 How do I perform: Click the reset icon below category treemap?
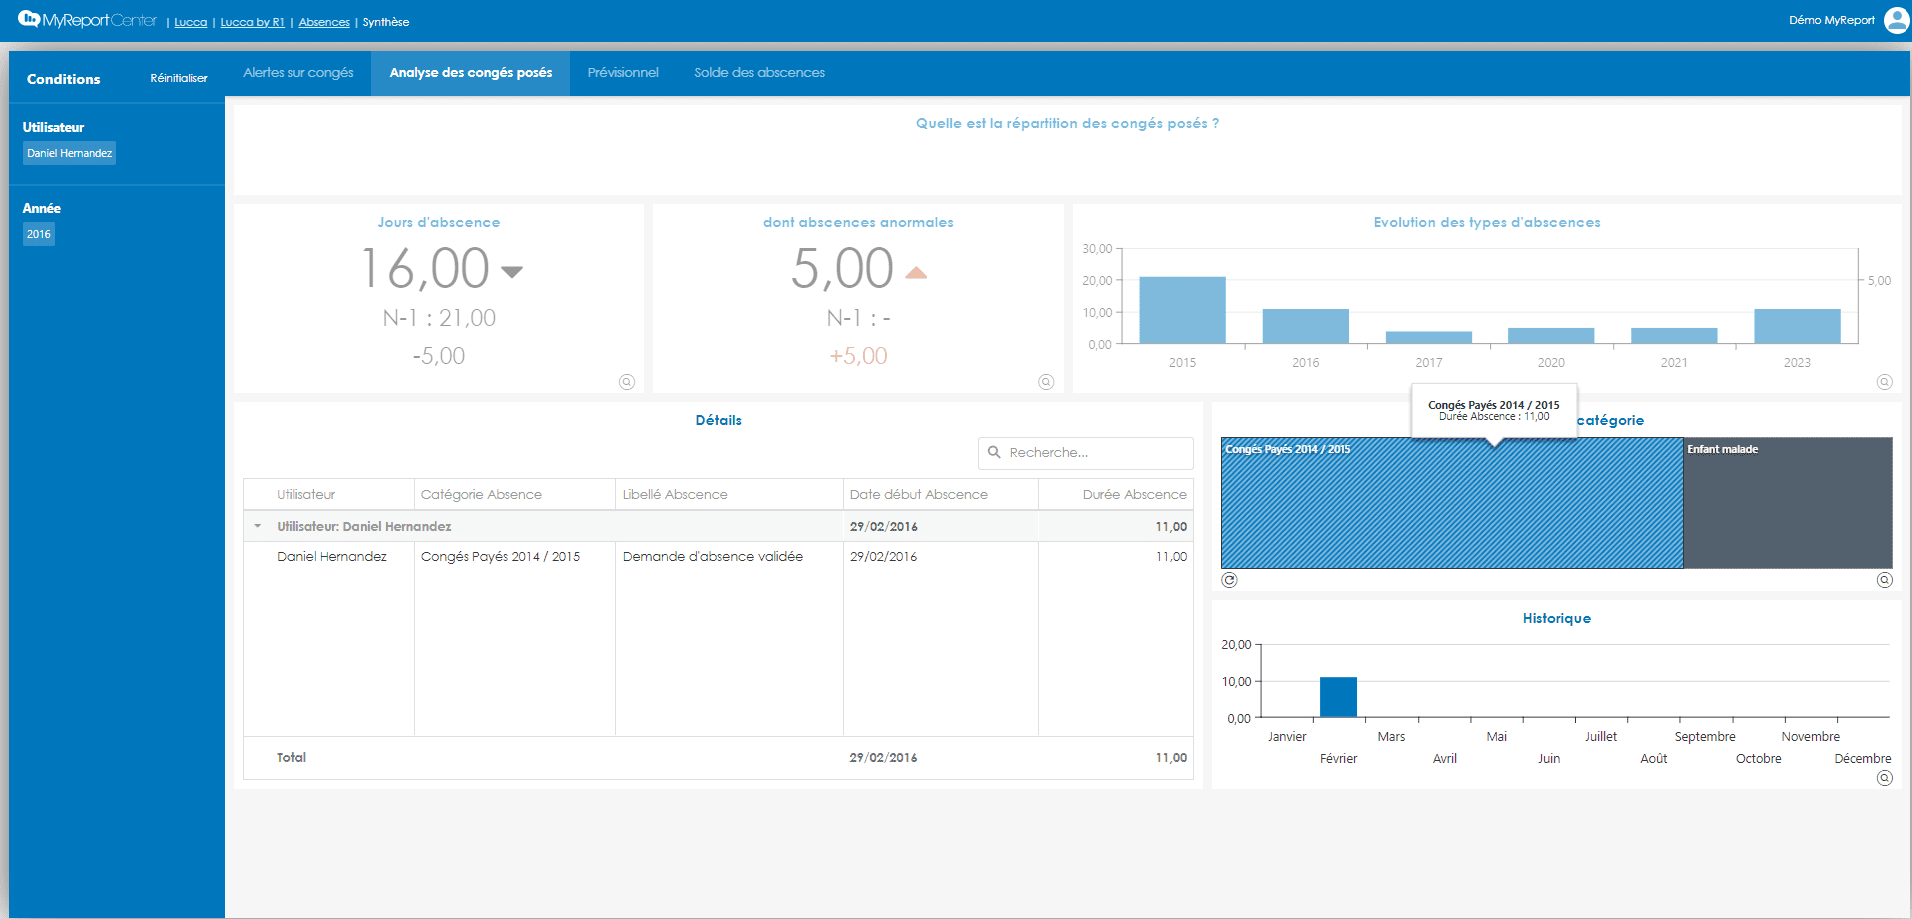pos(1230,580)
